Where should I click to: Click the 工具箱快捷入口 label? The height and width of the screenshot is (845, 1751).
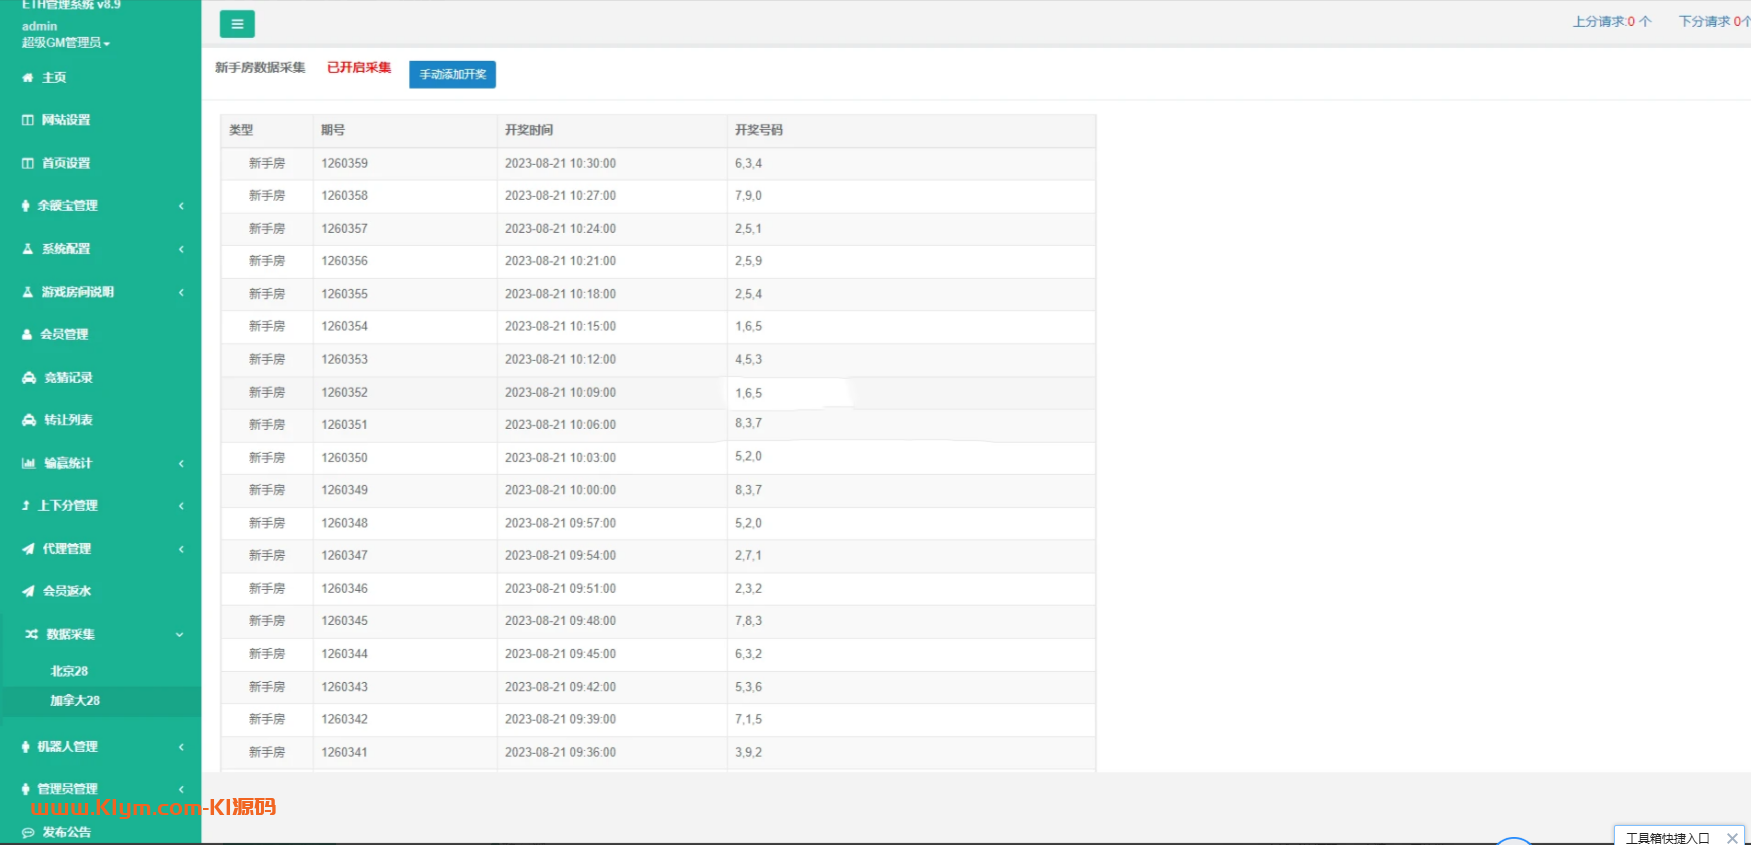pyautogui.click(x=1667, y=838)
